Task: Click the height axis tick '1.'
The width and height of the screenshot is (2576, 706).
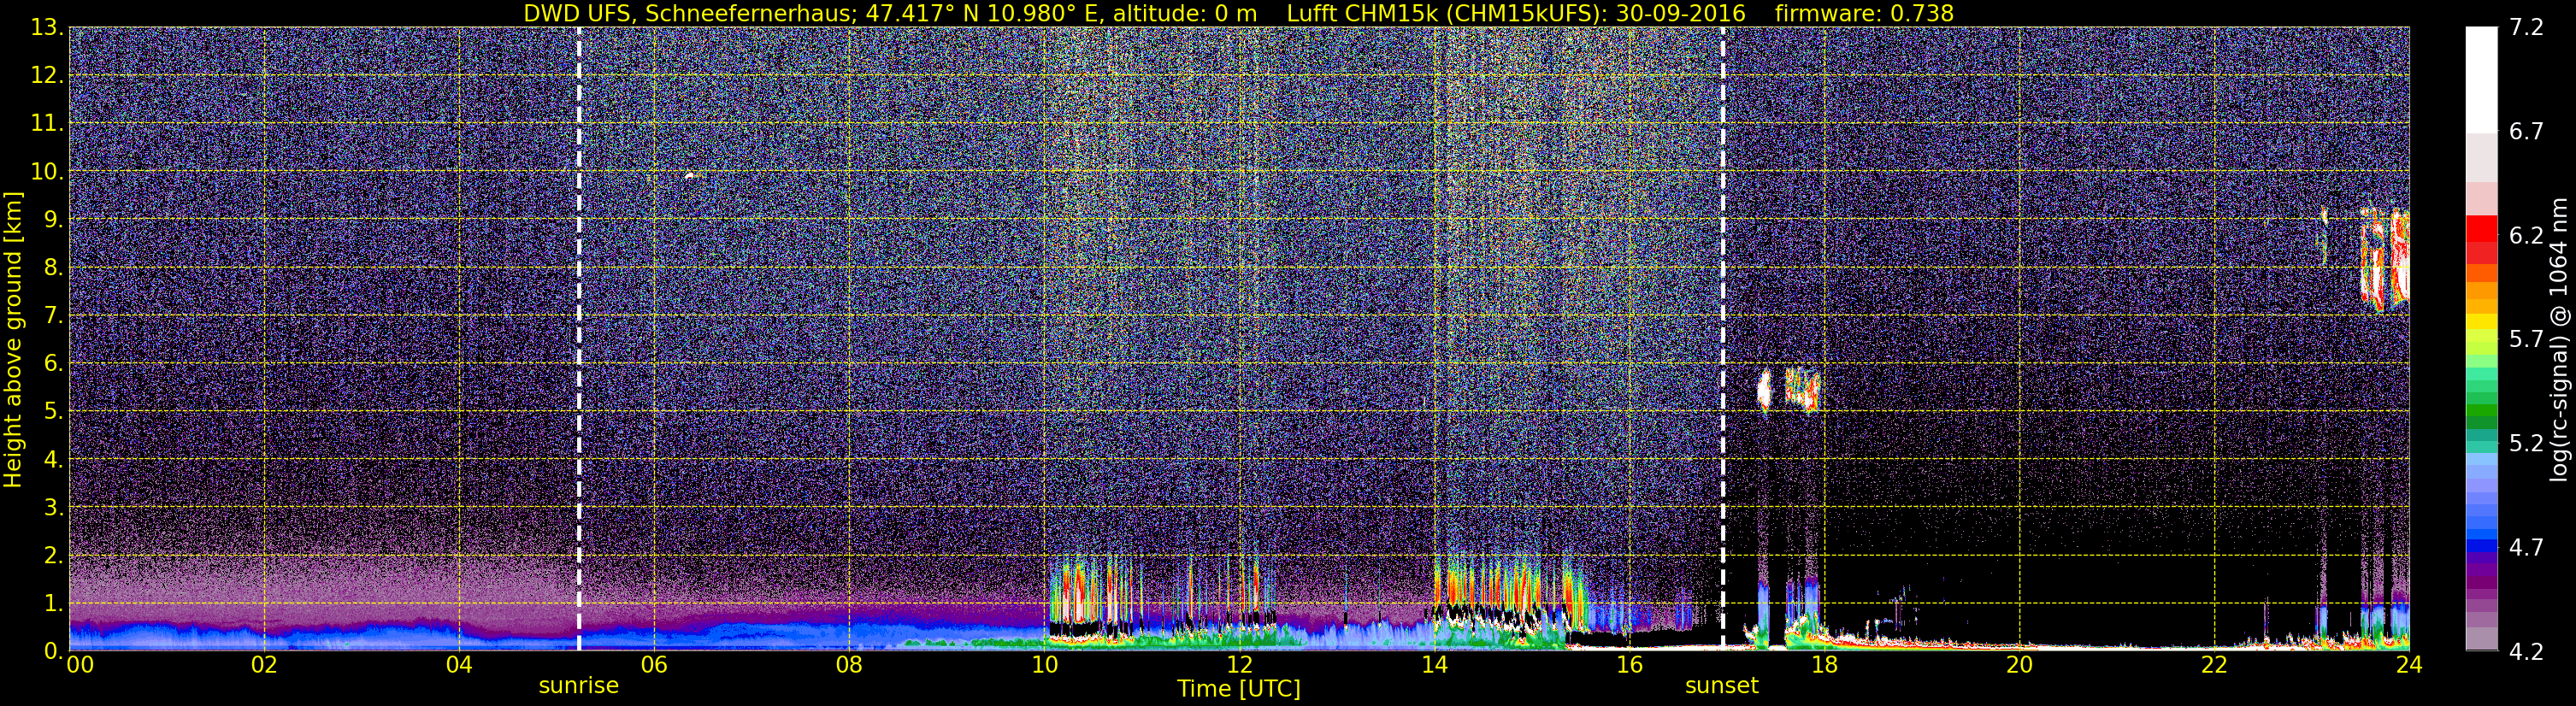Action: point(52,603)
